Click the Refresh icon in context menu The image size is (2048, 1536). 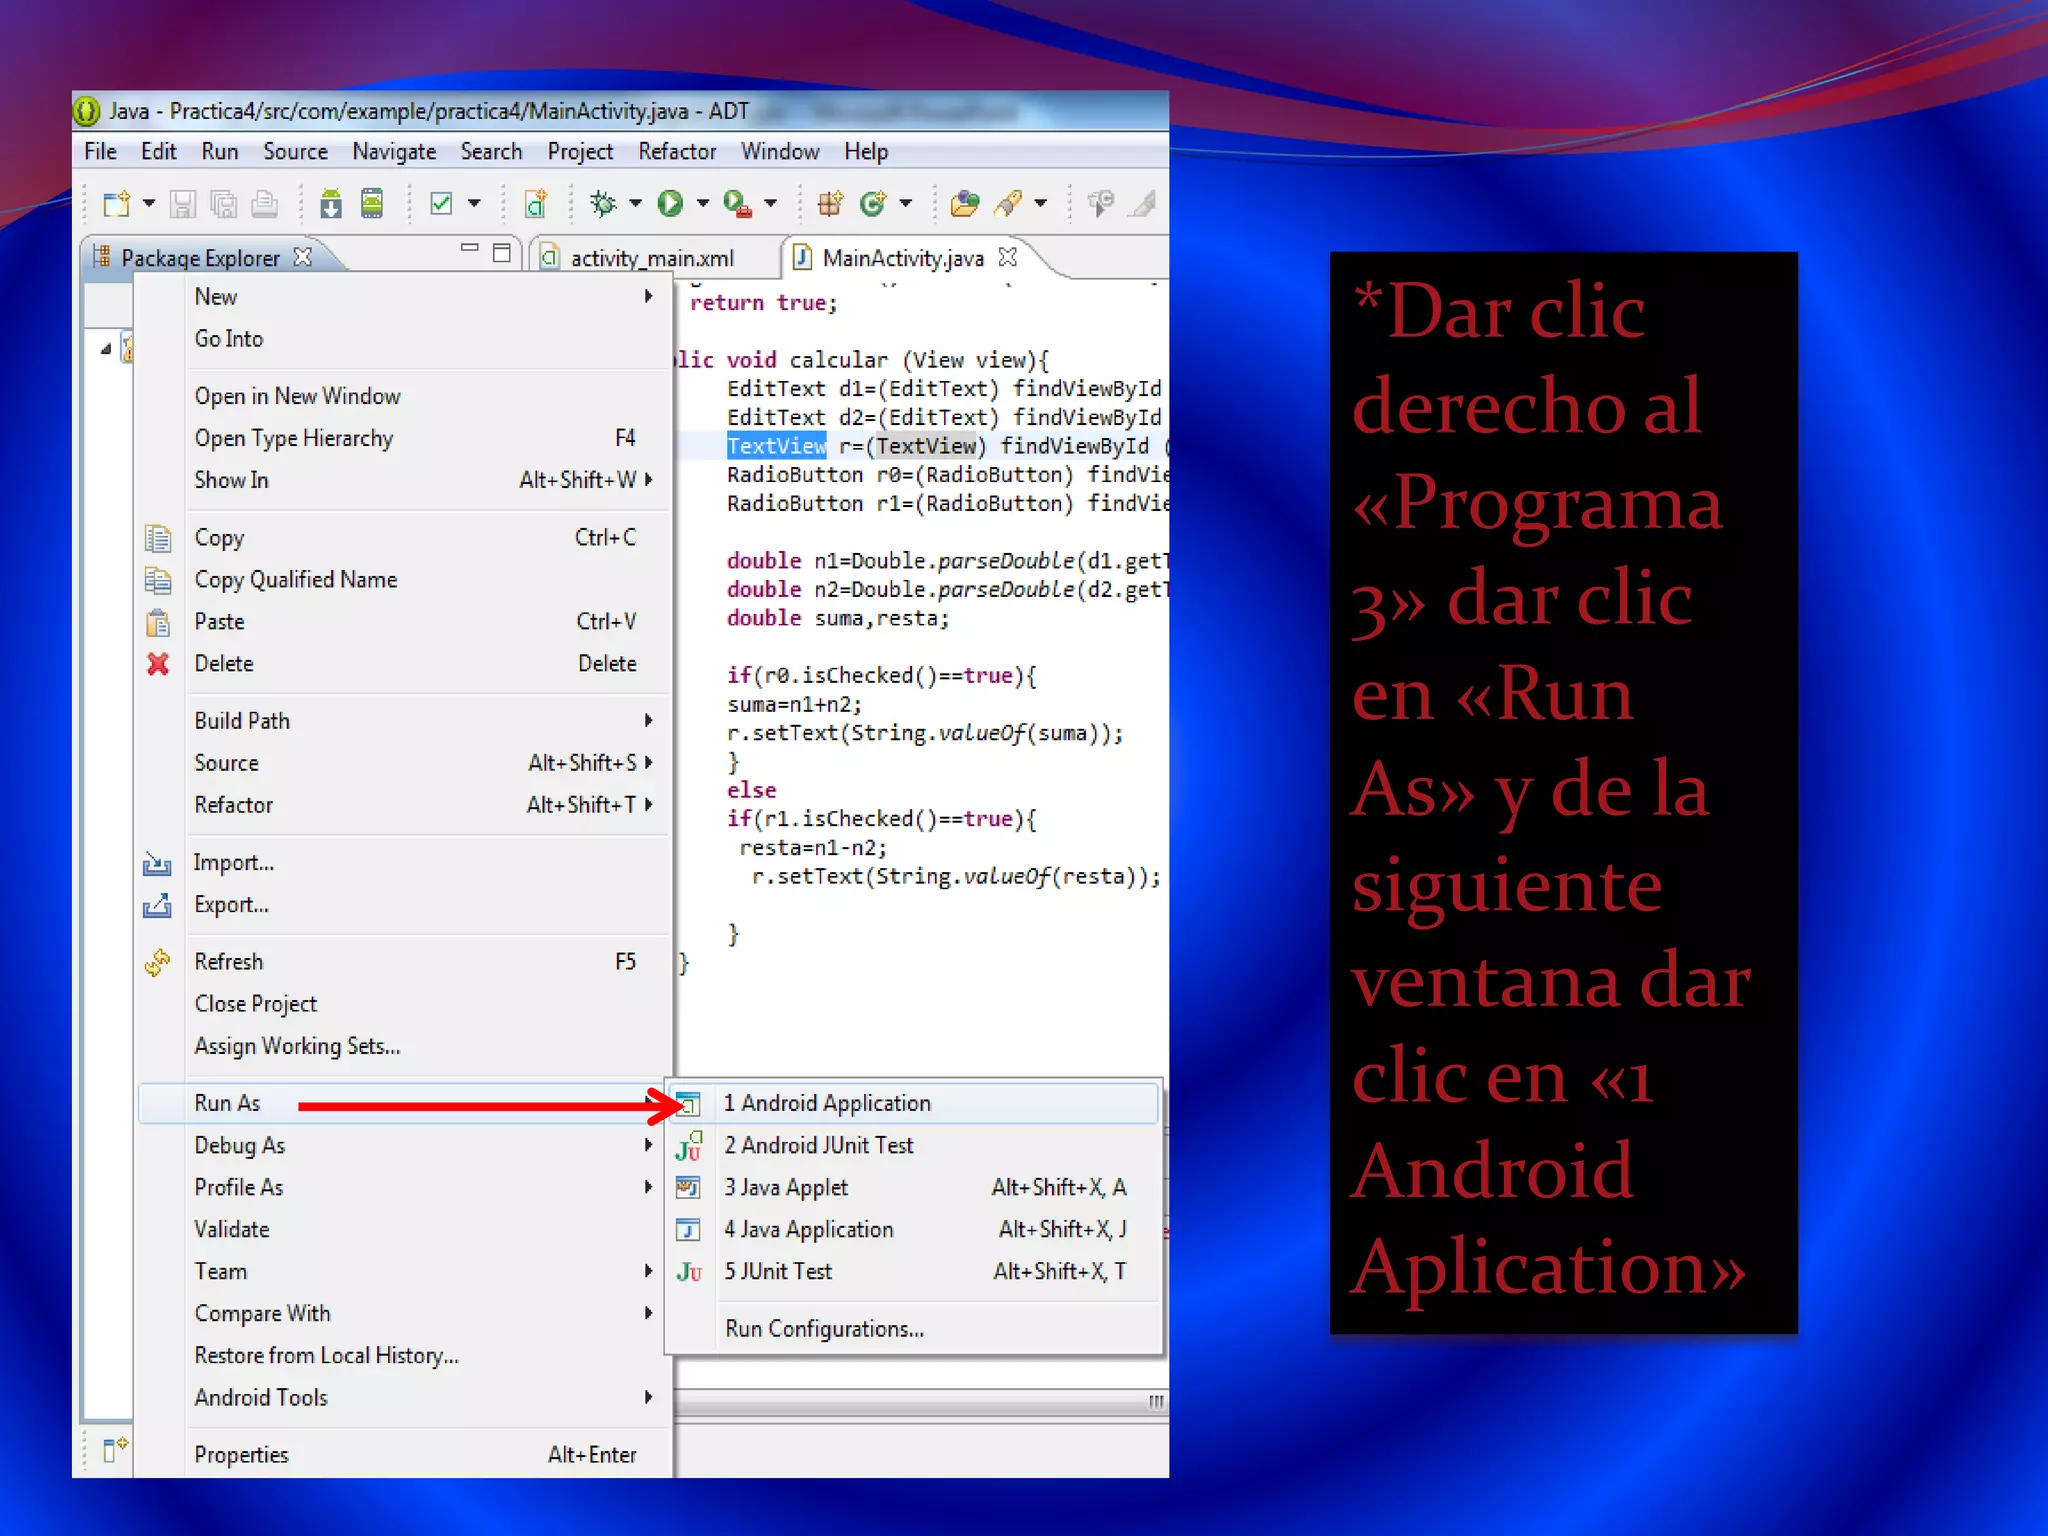pyautogui.click(x=158, y=962)
